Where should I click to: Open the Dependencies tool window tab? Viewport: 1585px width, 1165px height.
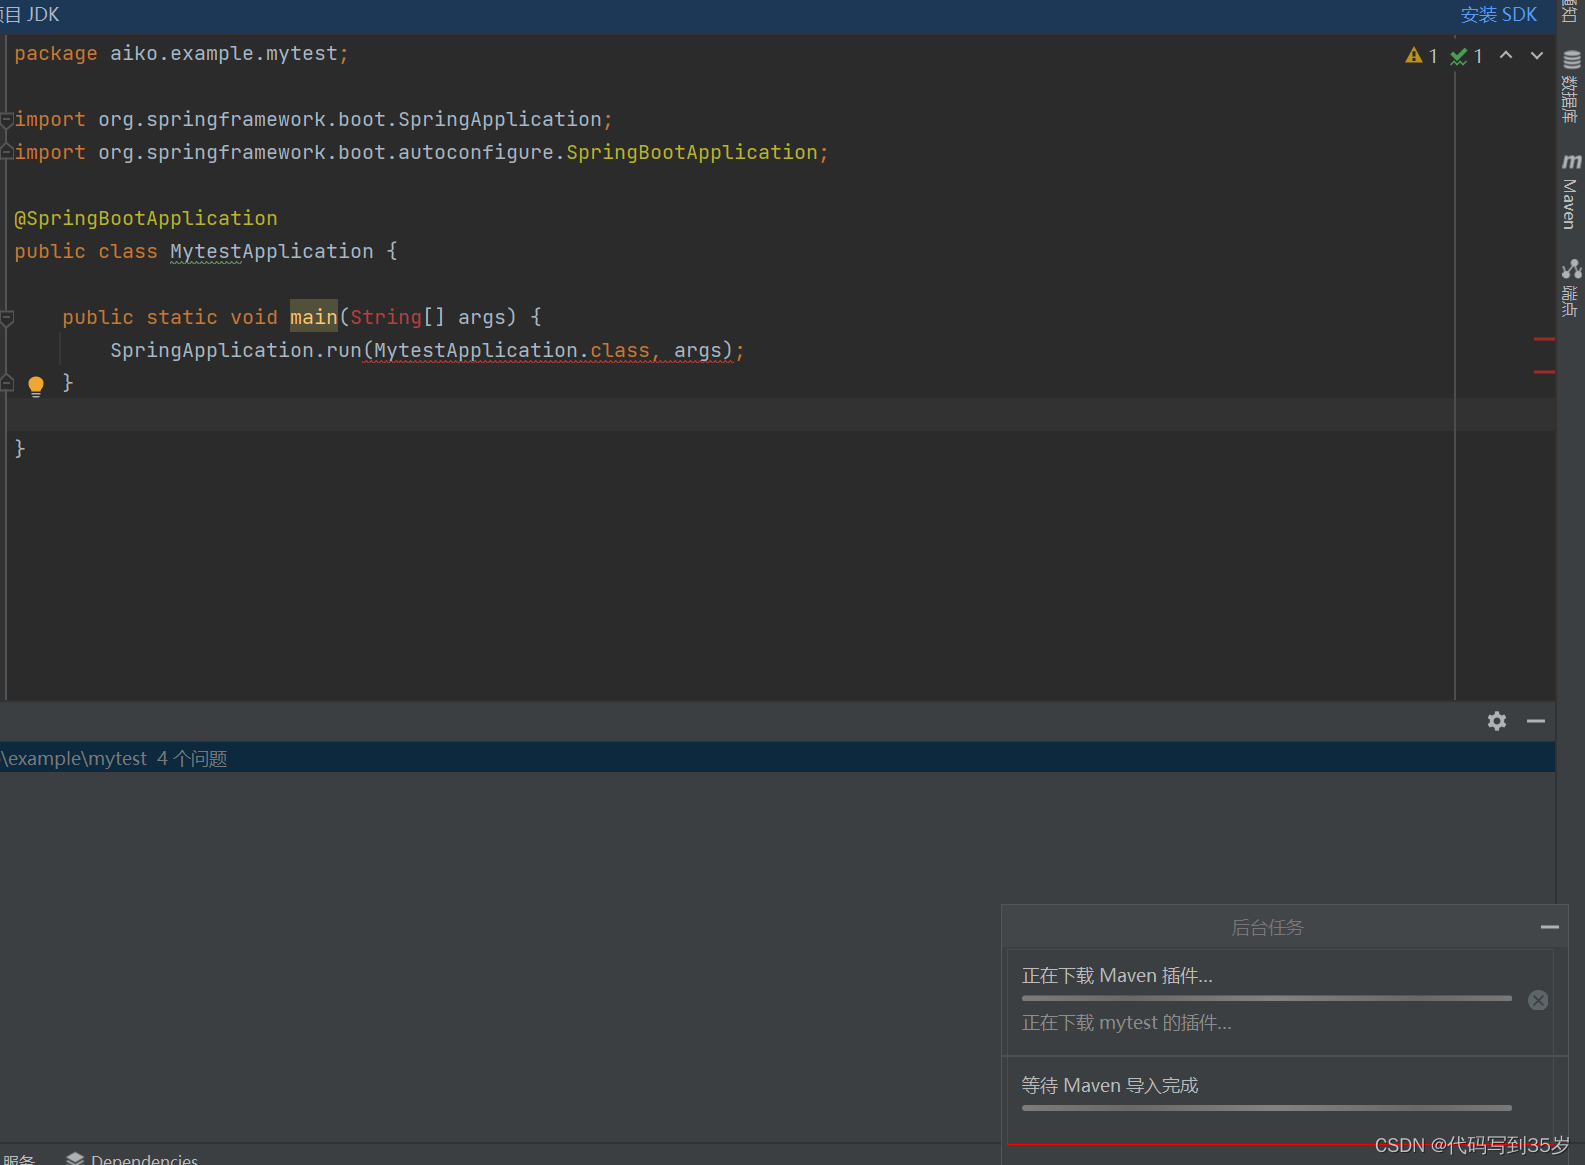point(132,1158)
